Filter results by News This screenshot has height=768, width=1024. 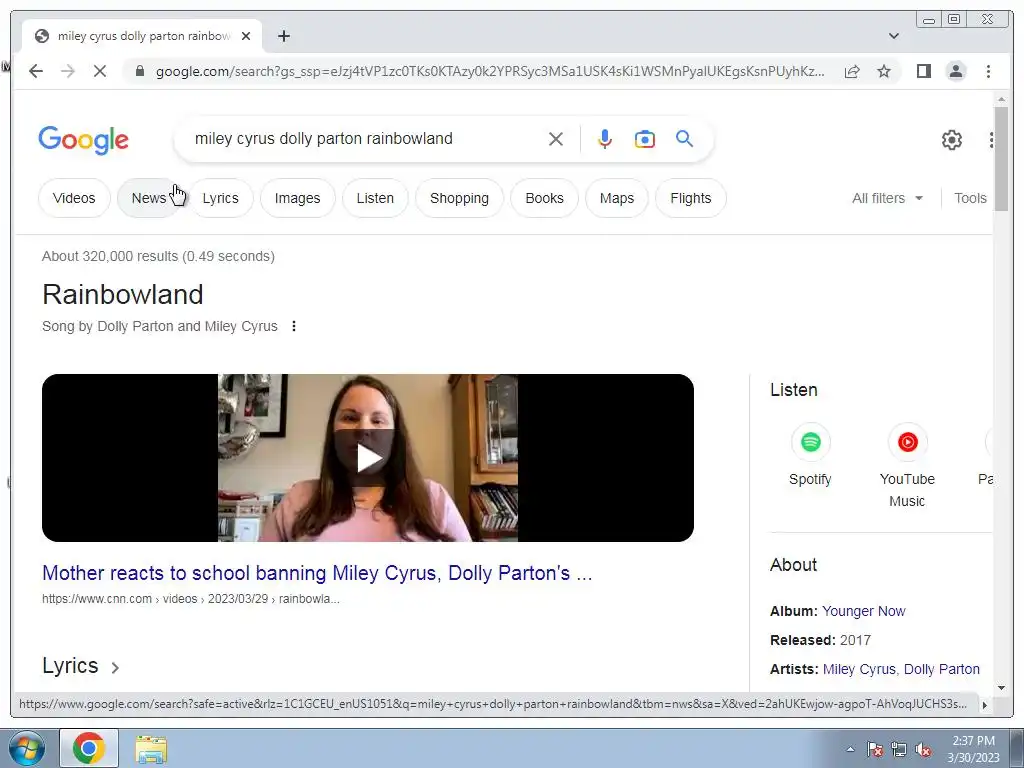click(148, 198)
